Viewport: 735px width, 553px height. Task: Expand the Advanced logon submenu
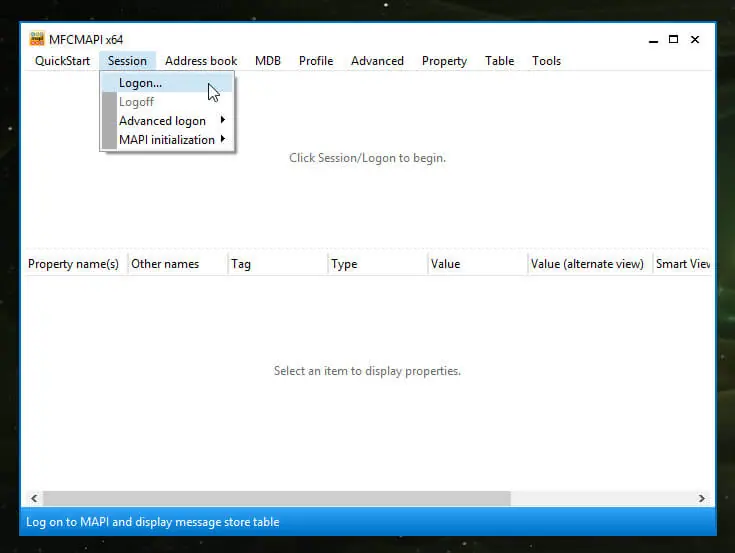pos(167,121)
